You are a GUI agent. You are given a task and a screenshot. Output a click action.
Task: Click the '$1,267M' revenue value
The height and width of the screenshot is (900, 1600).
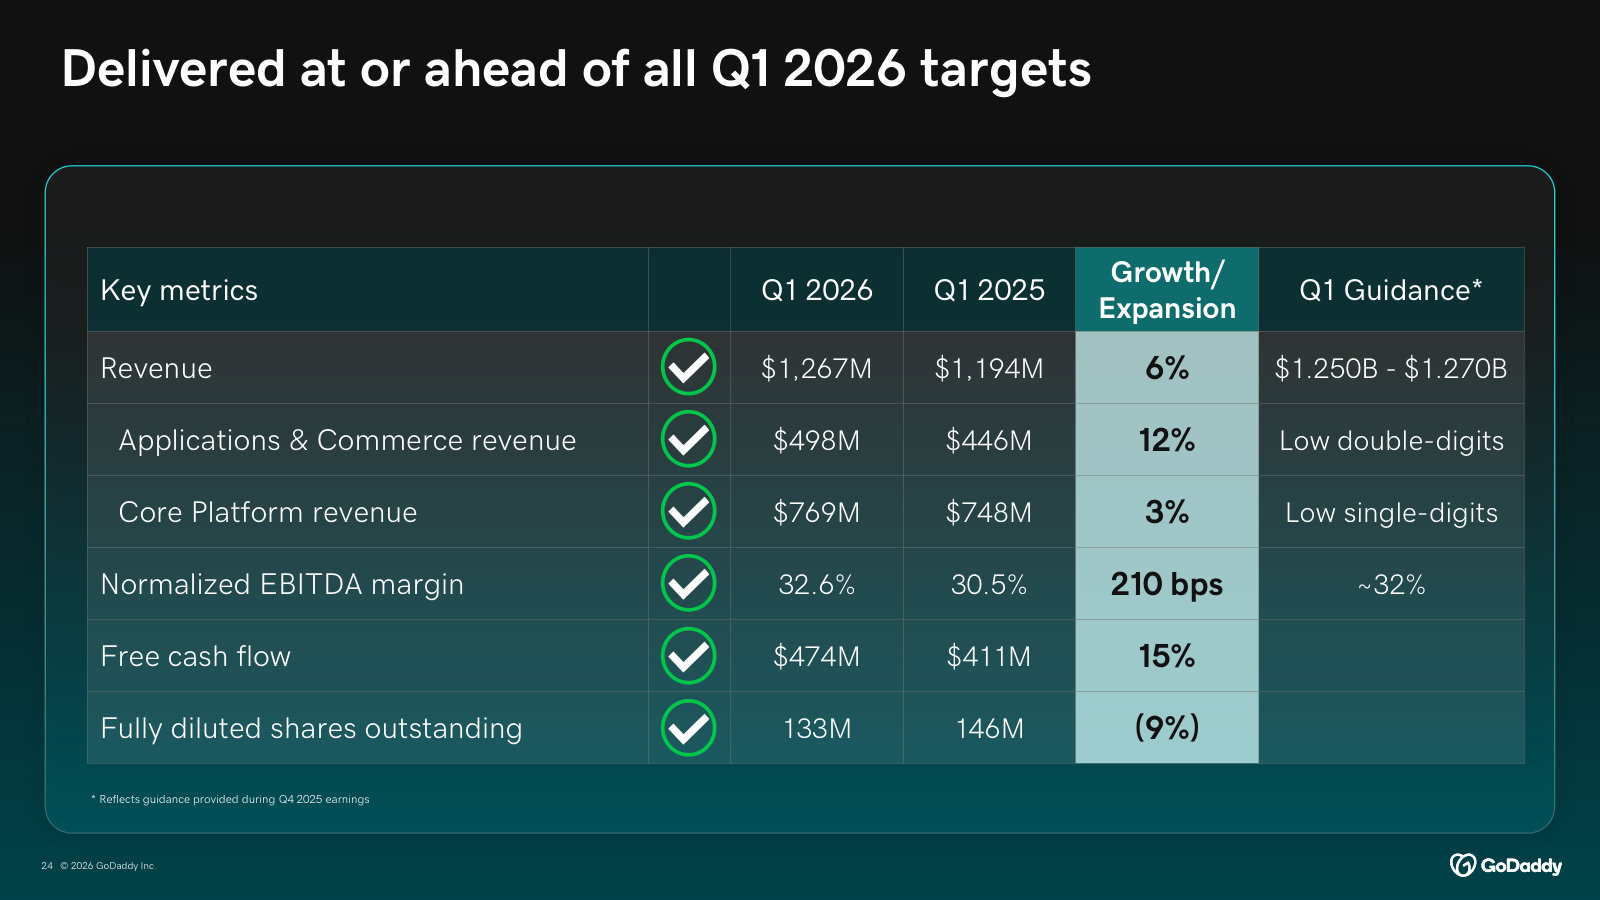[817, 368]
